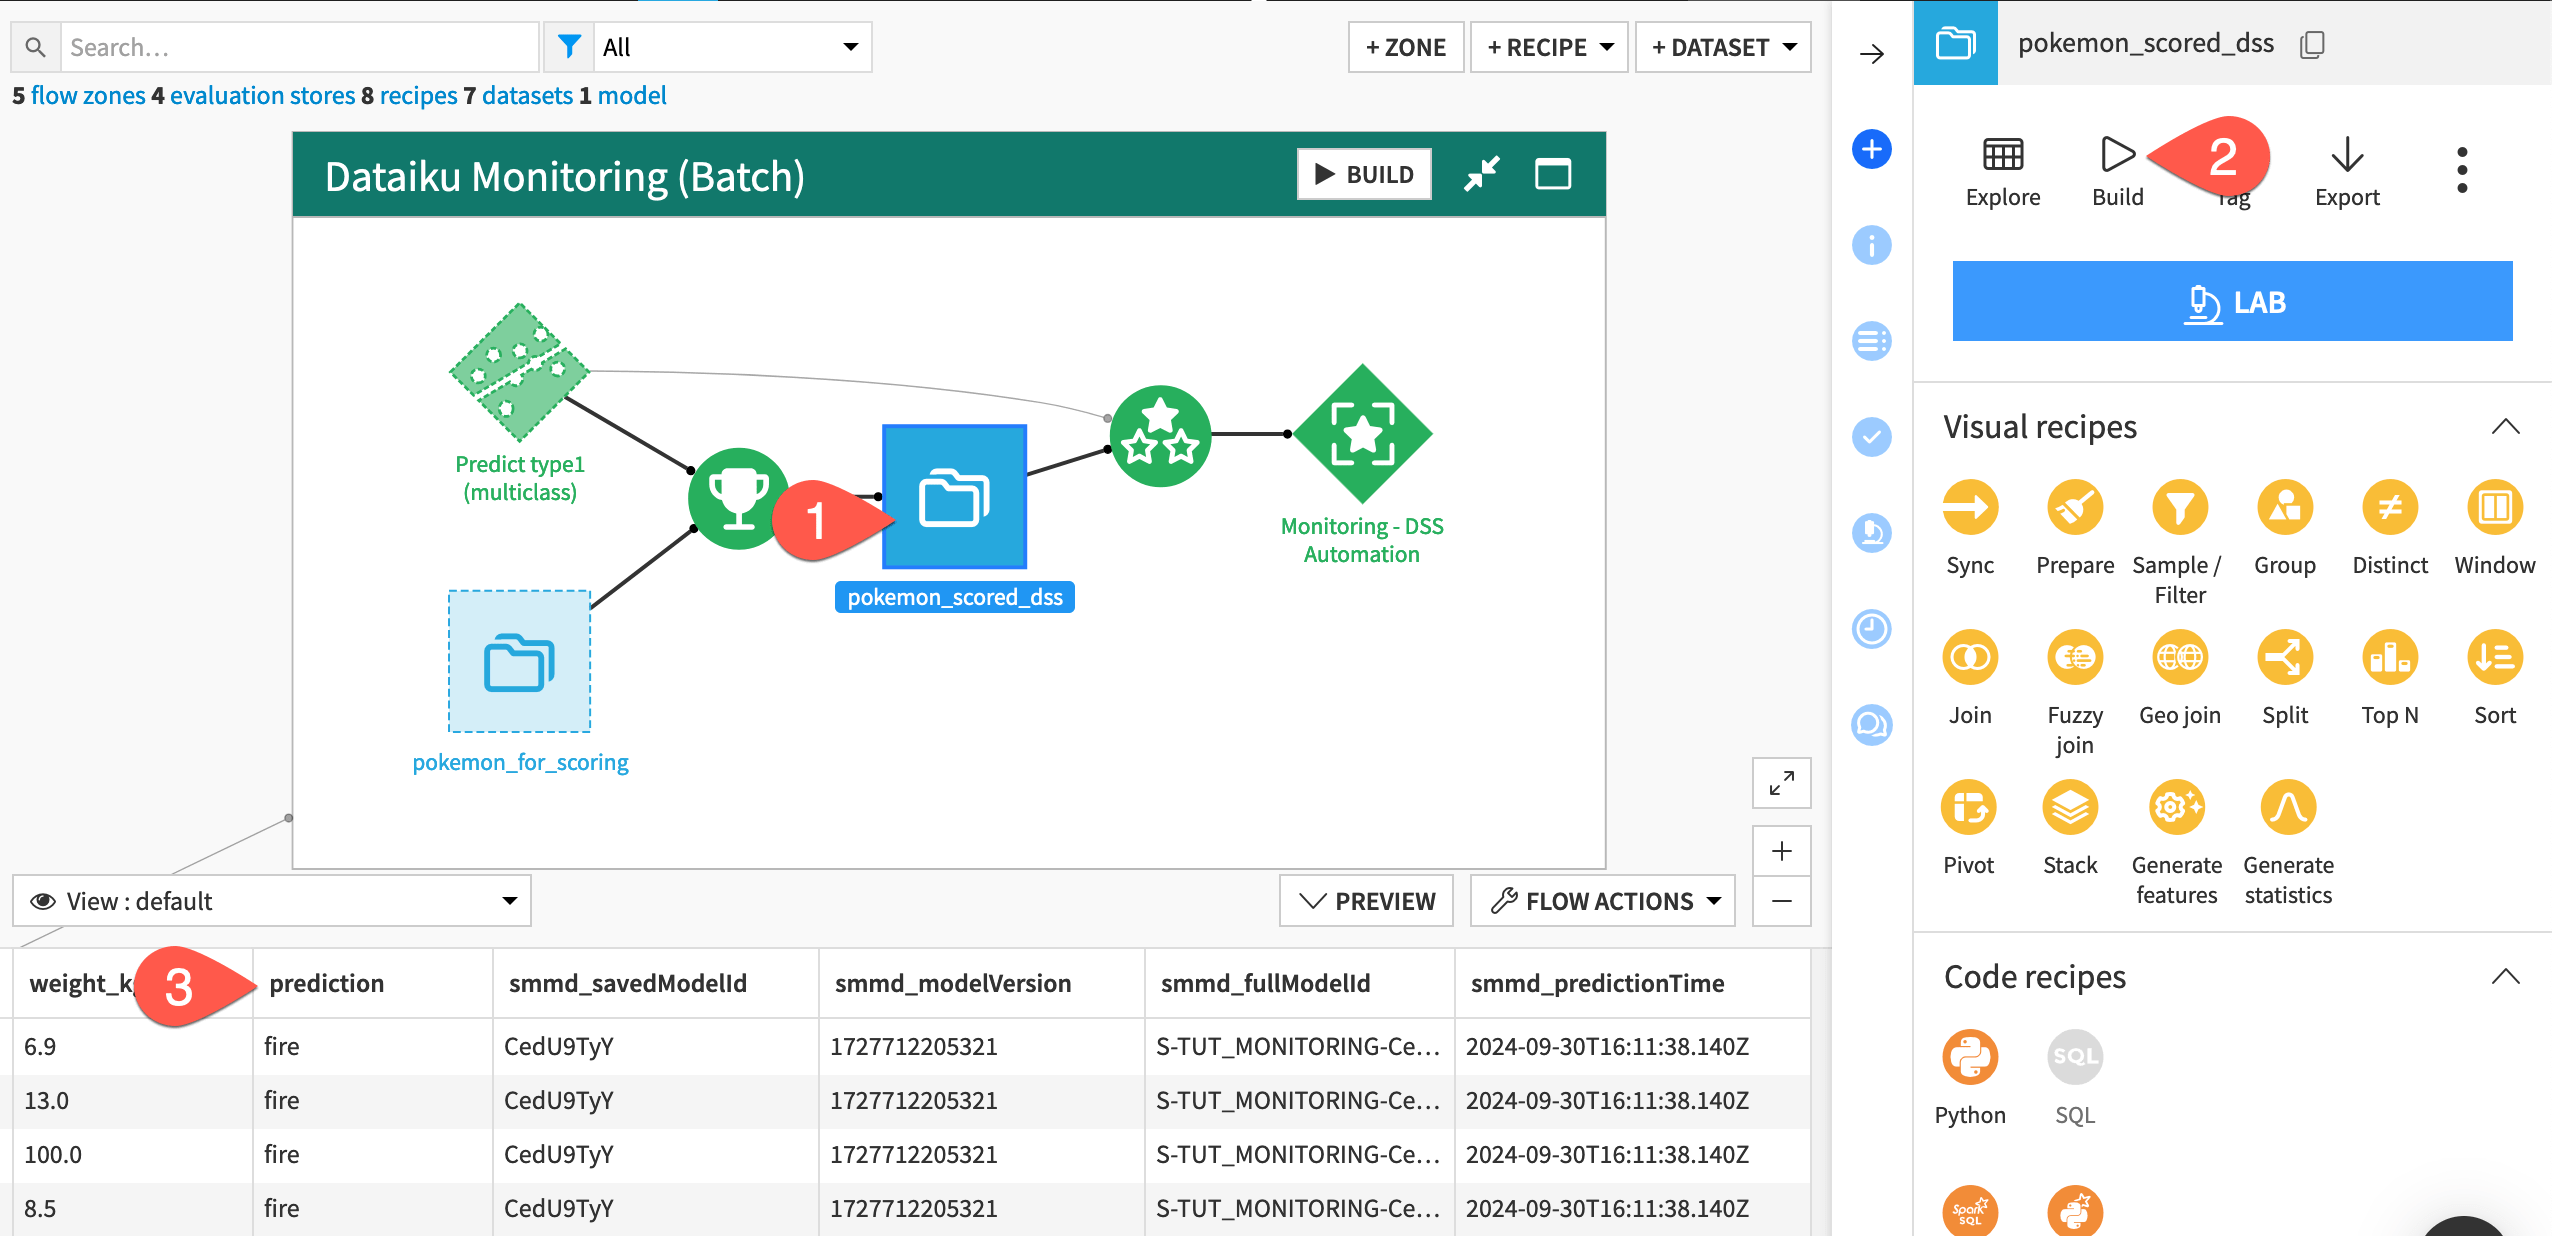Open the + RECIPE menu
The width and height of the screenshot is (2552, 1236).
coord(1549,47)
